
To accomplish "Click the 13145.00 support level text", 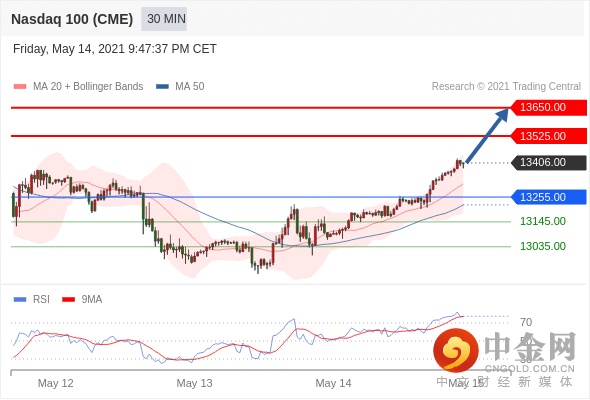I will 543,221.
